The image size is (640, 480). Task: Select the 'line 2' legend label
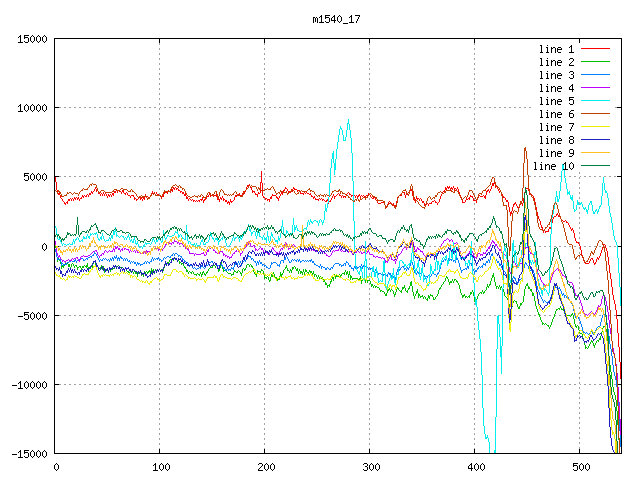pos(556,62)
